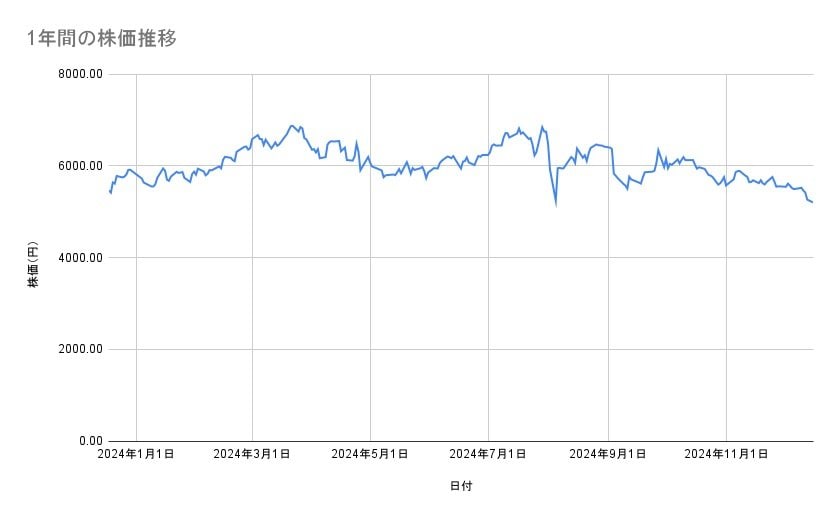Select the 2024年11月1日 date label

tap(726, 454)
